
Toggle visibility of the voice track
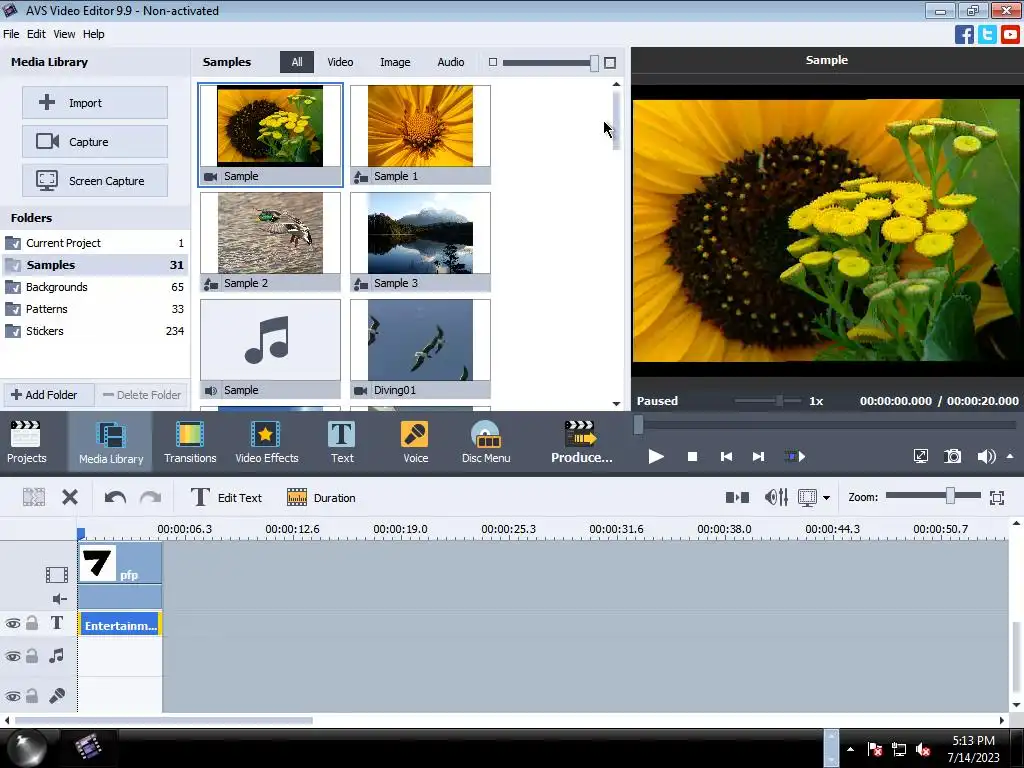pos(12,696)
